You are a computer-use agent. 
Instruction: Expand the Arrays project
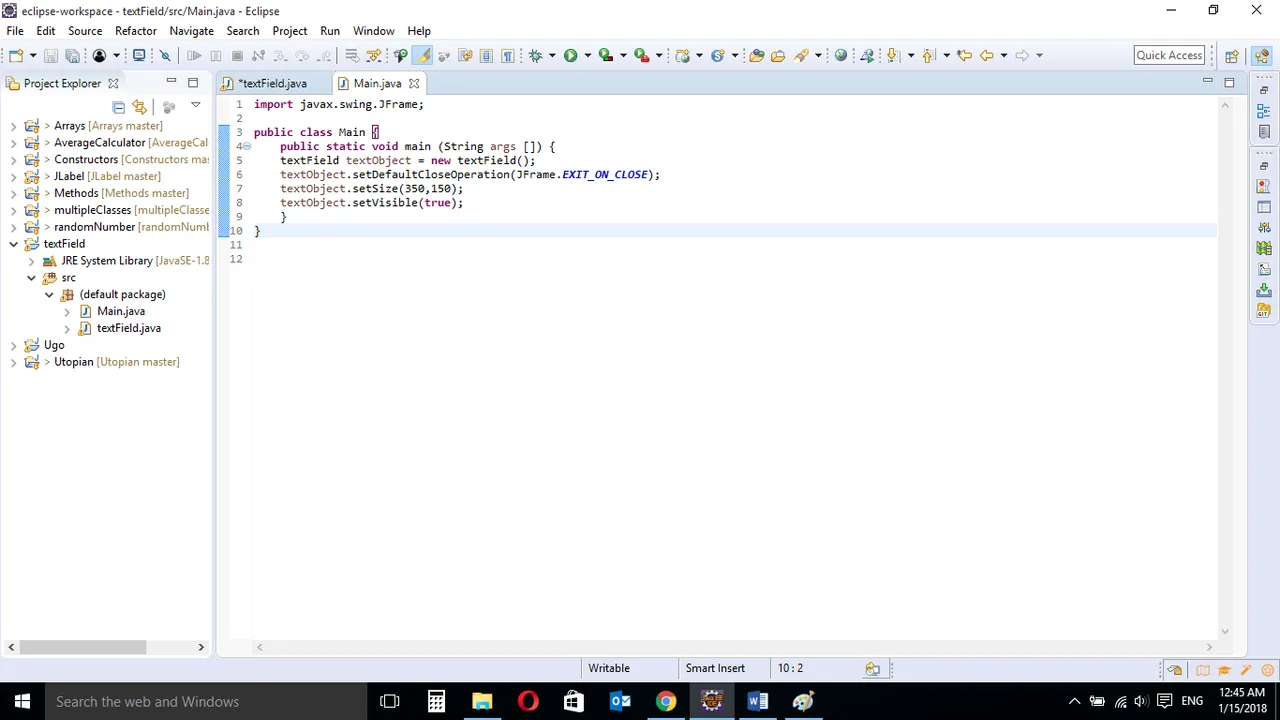pos(13,126)
